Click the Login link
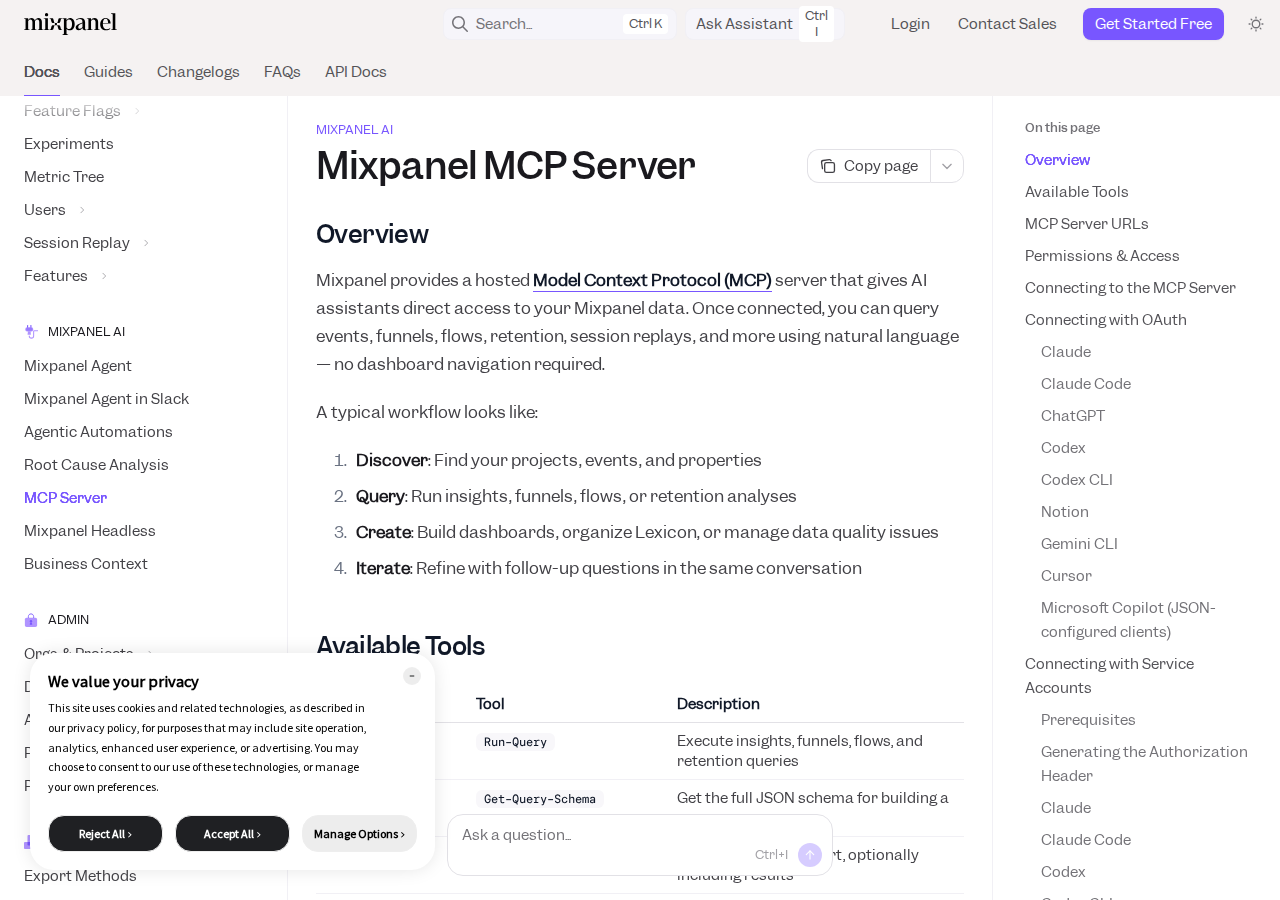The image size is (1280, 900). [910, 24]
